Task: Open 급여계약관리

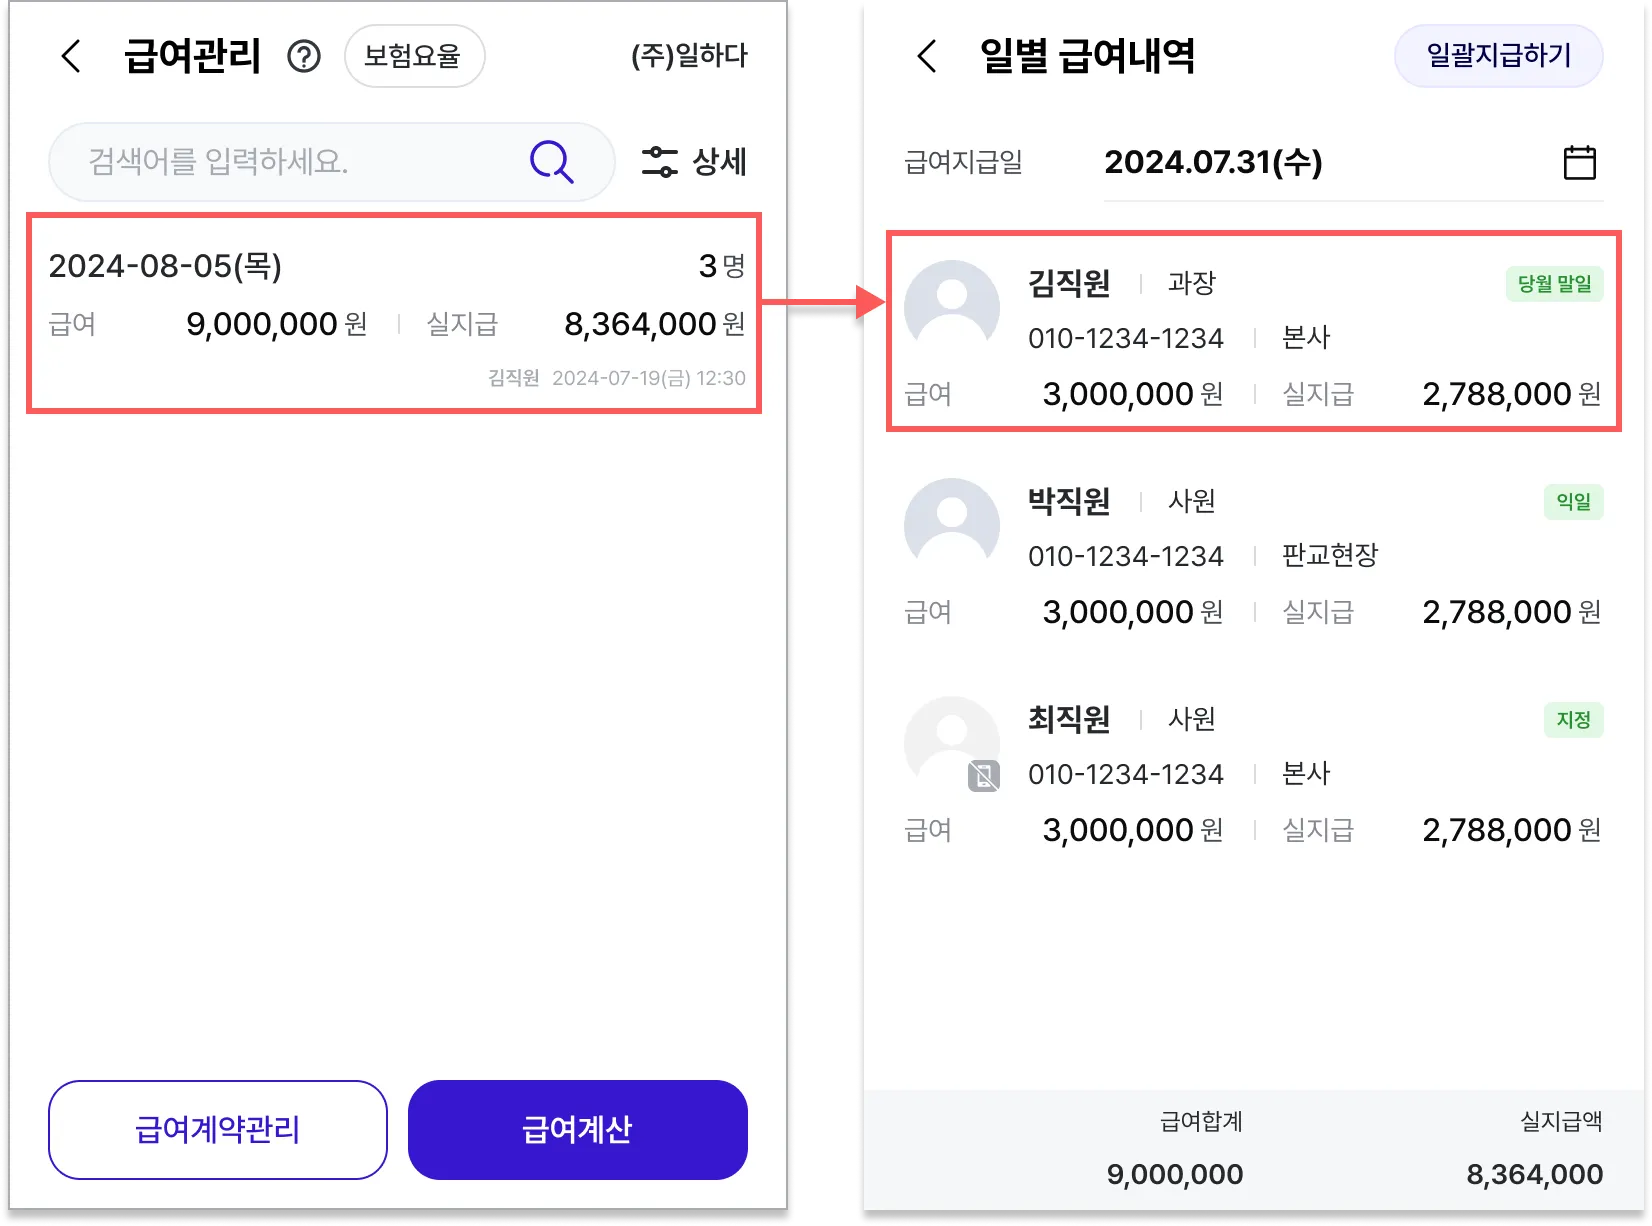Action: click(218, 1129)
